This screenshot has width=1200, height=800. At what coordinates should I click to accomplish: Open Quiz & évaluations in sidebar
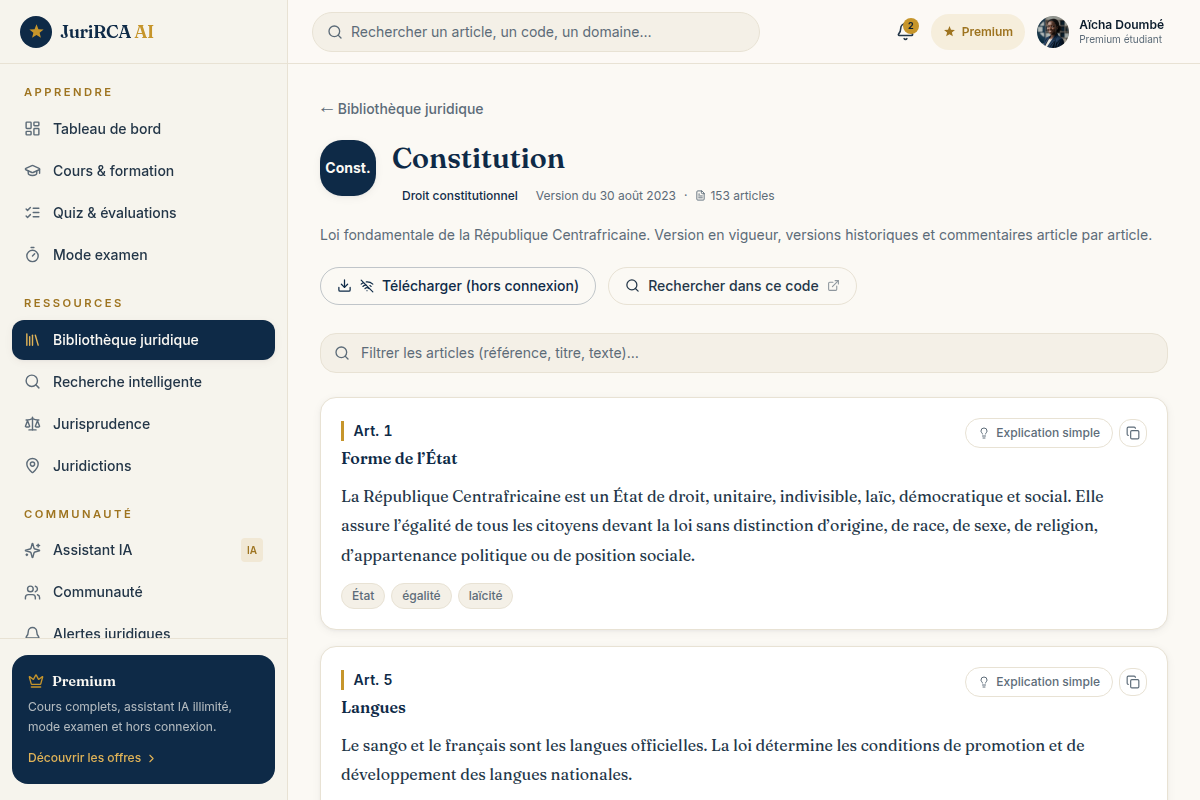coord(143,213)
